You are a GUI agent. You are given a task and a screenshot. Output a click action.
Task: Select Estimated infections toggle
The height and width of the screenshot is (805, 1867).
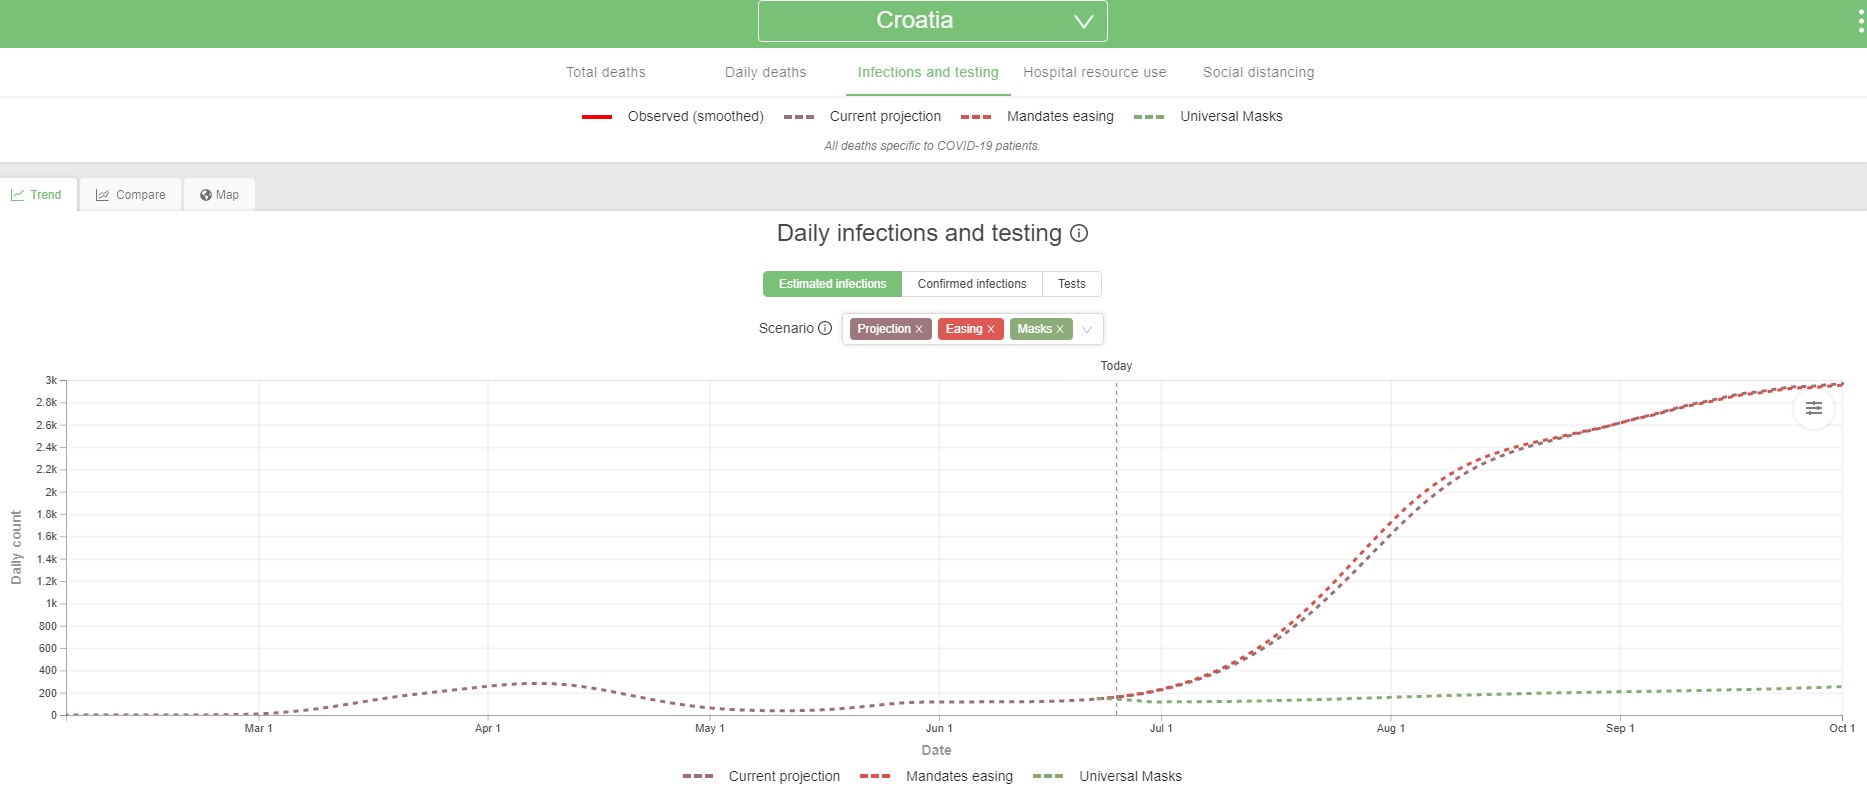832,284
